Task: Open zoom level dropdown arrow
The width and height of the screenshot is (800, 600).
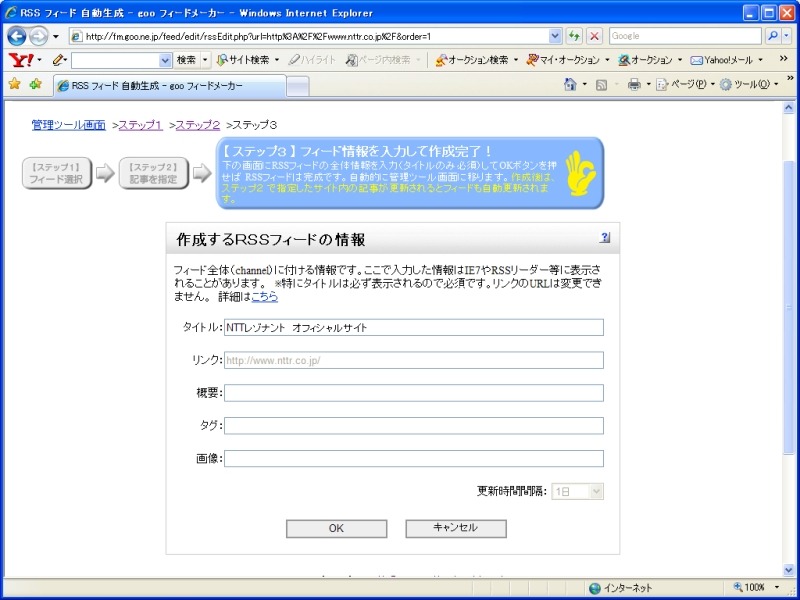Action: coord(777,588)
